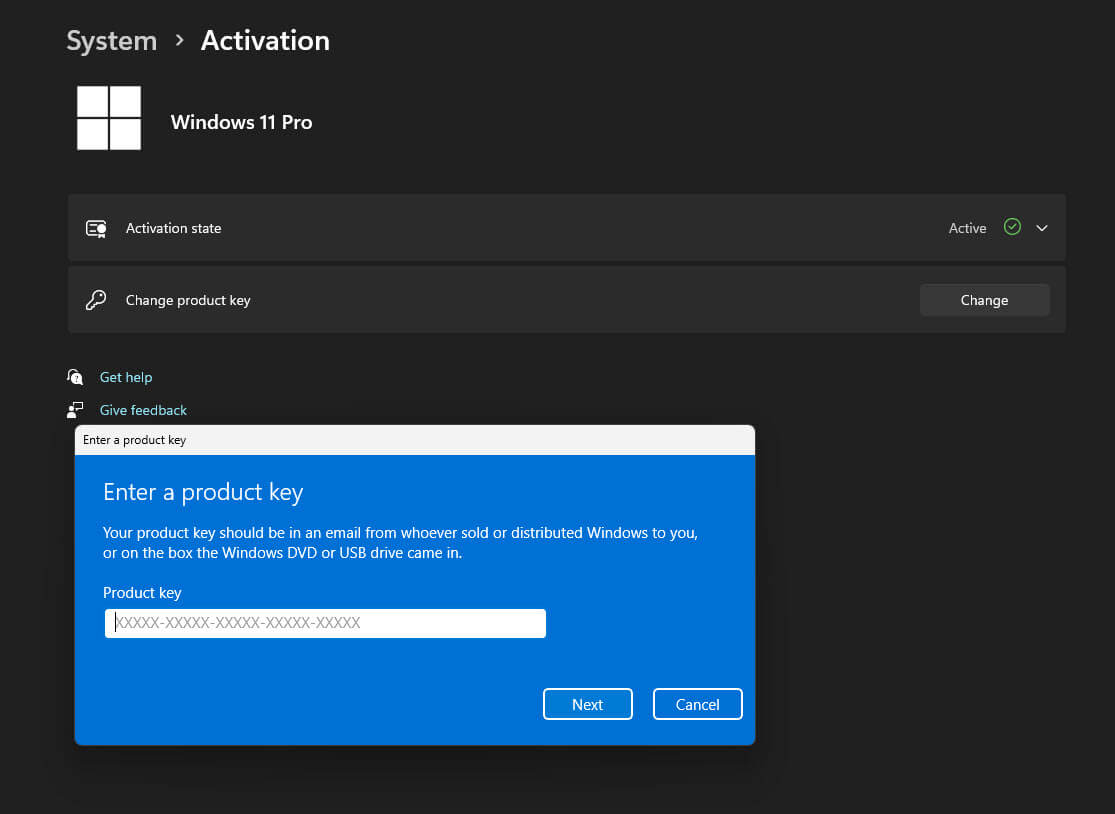Cancel the Enter a product key dialog
This screenshot has width=1115, height=814.
click(x=697, y=703)
